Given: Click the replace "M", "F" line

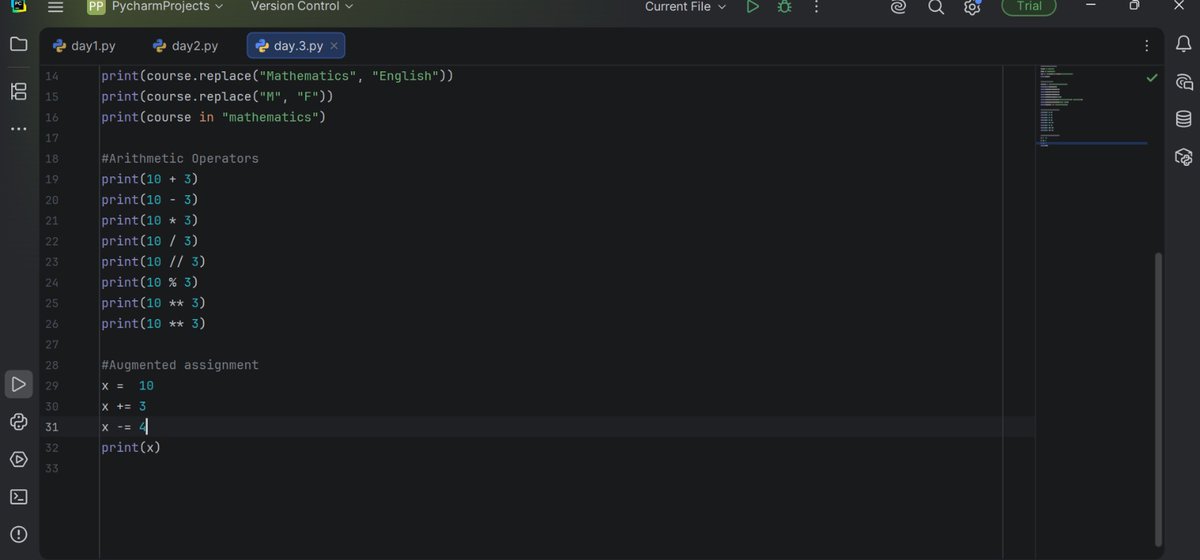Looking at the screenshot, I should point(217,97).
